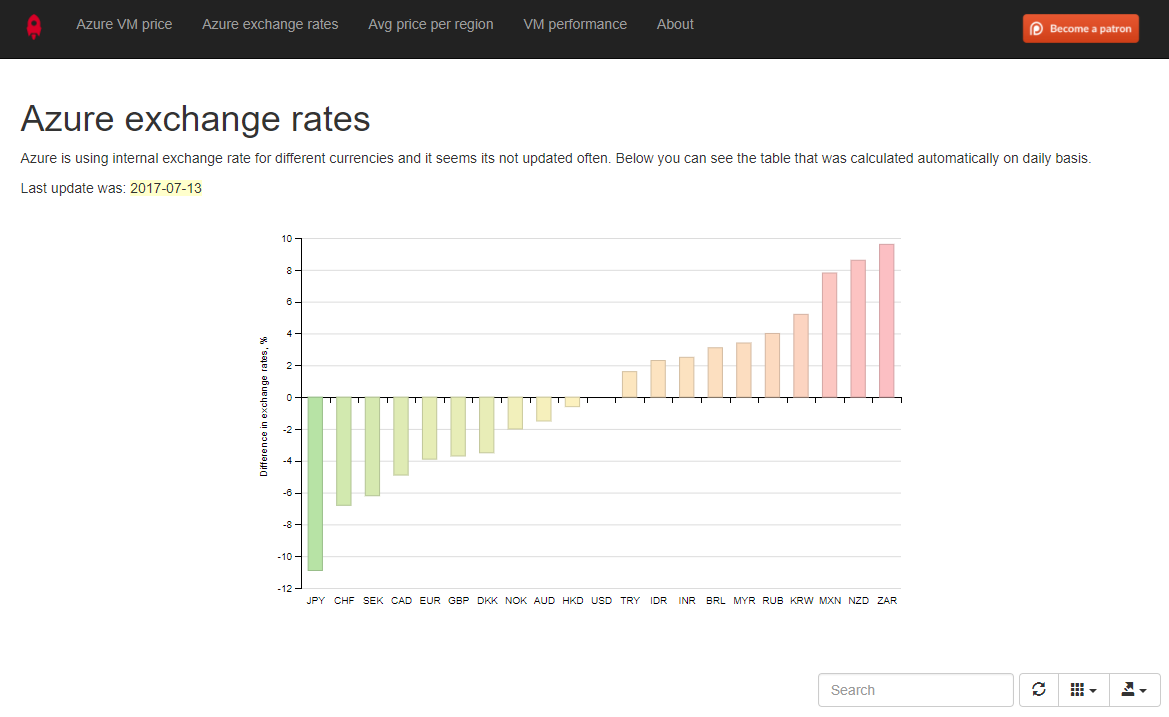The width and height of the screenshot is (1169, 717).
Task: Open Azure exchange rates nav item
Action: click(x=270, y=25)
